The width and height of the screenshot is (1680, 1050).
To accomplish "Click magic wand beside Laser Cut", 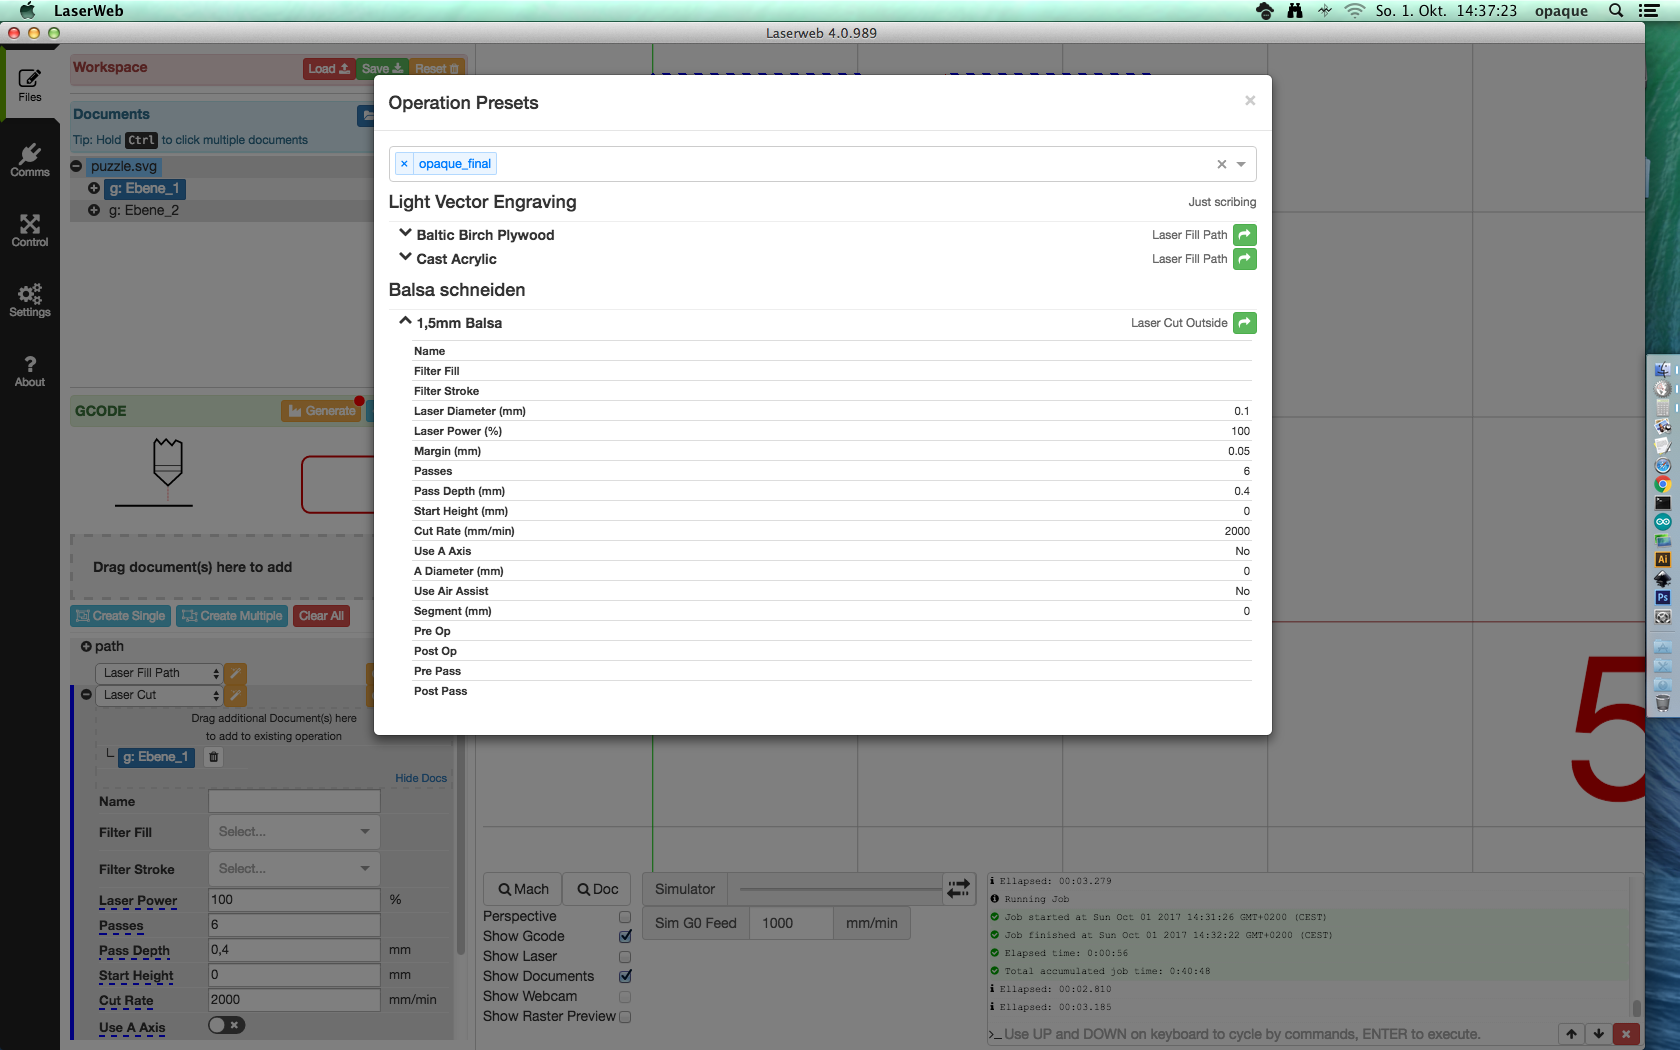I will (235, 695).
